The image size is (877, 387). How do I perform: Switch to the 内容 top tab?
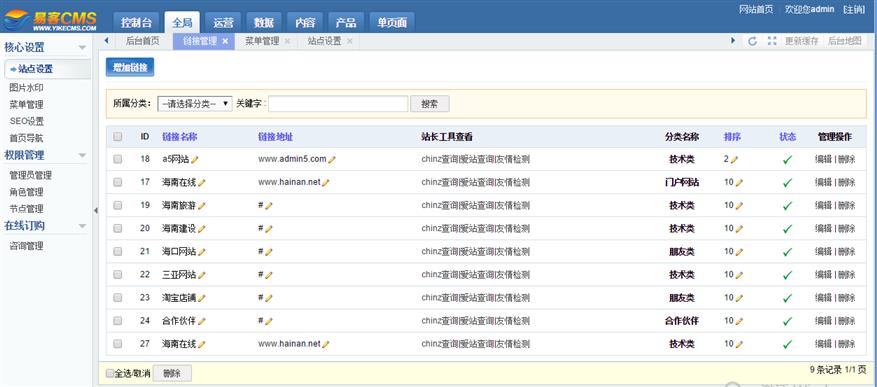[x=305, y=22]
